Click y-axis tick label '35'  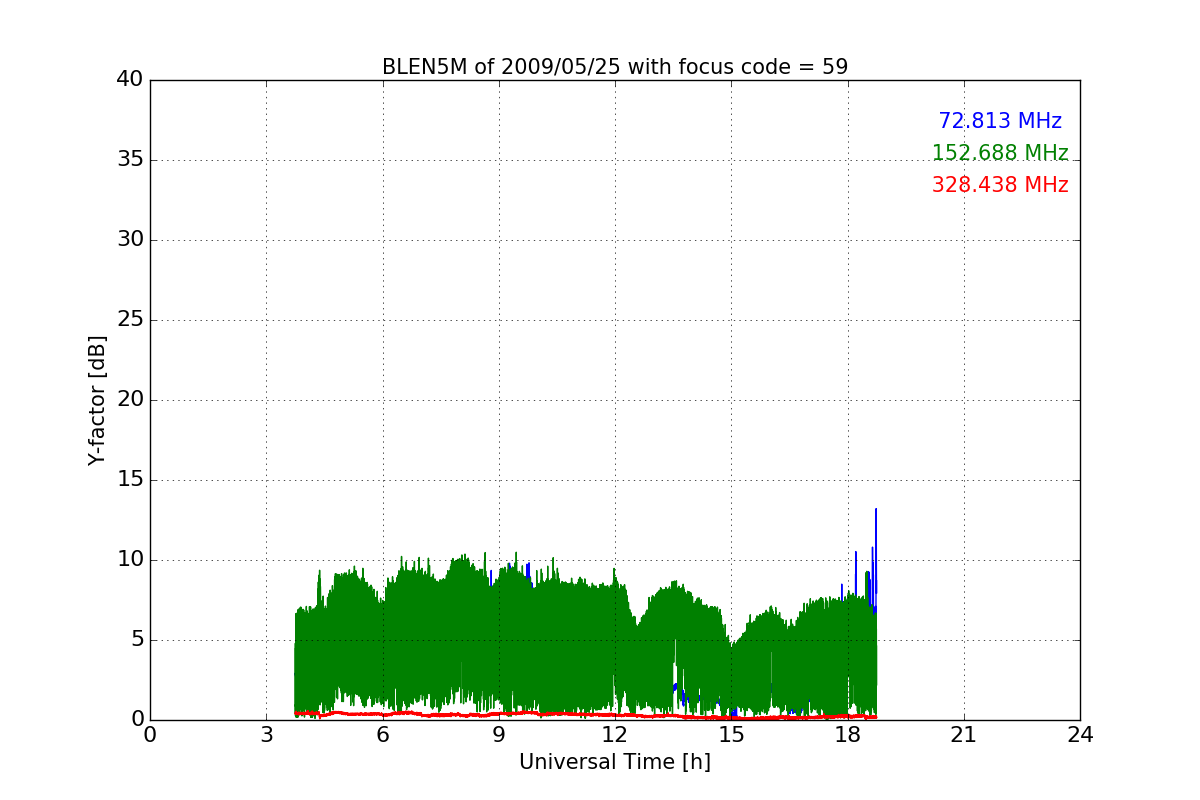[130, 160]
